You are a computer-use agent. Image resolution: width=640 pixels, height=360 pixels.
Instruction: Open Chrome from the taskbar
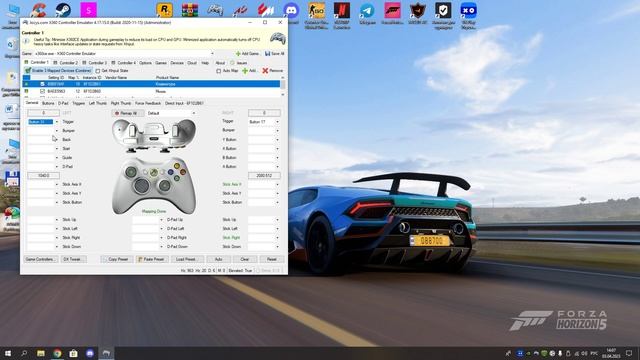[x=57, y=353]
